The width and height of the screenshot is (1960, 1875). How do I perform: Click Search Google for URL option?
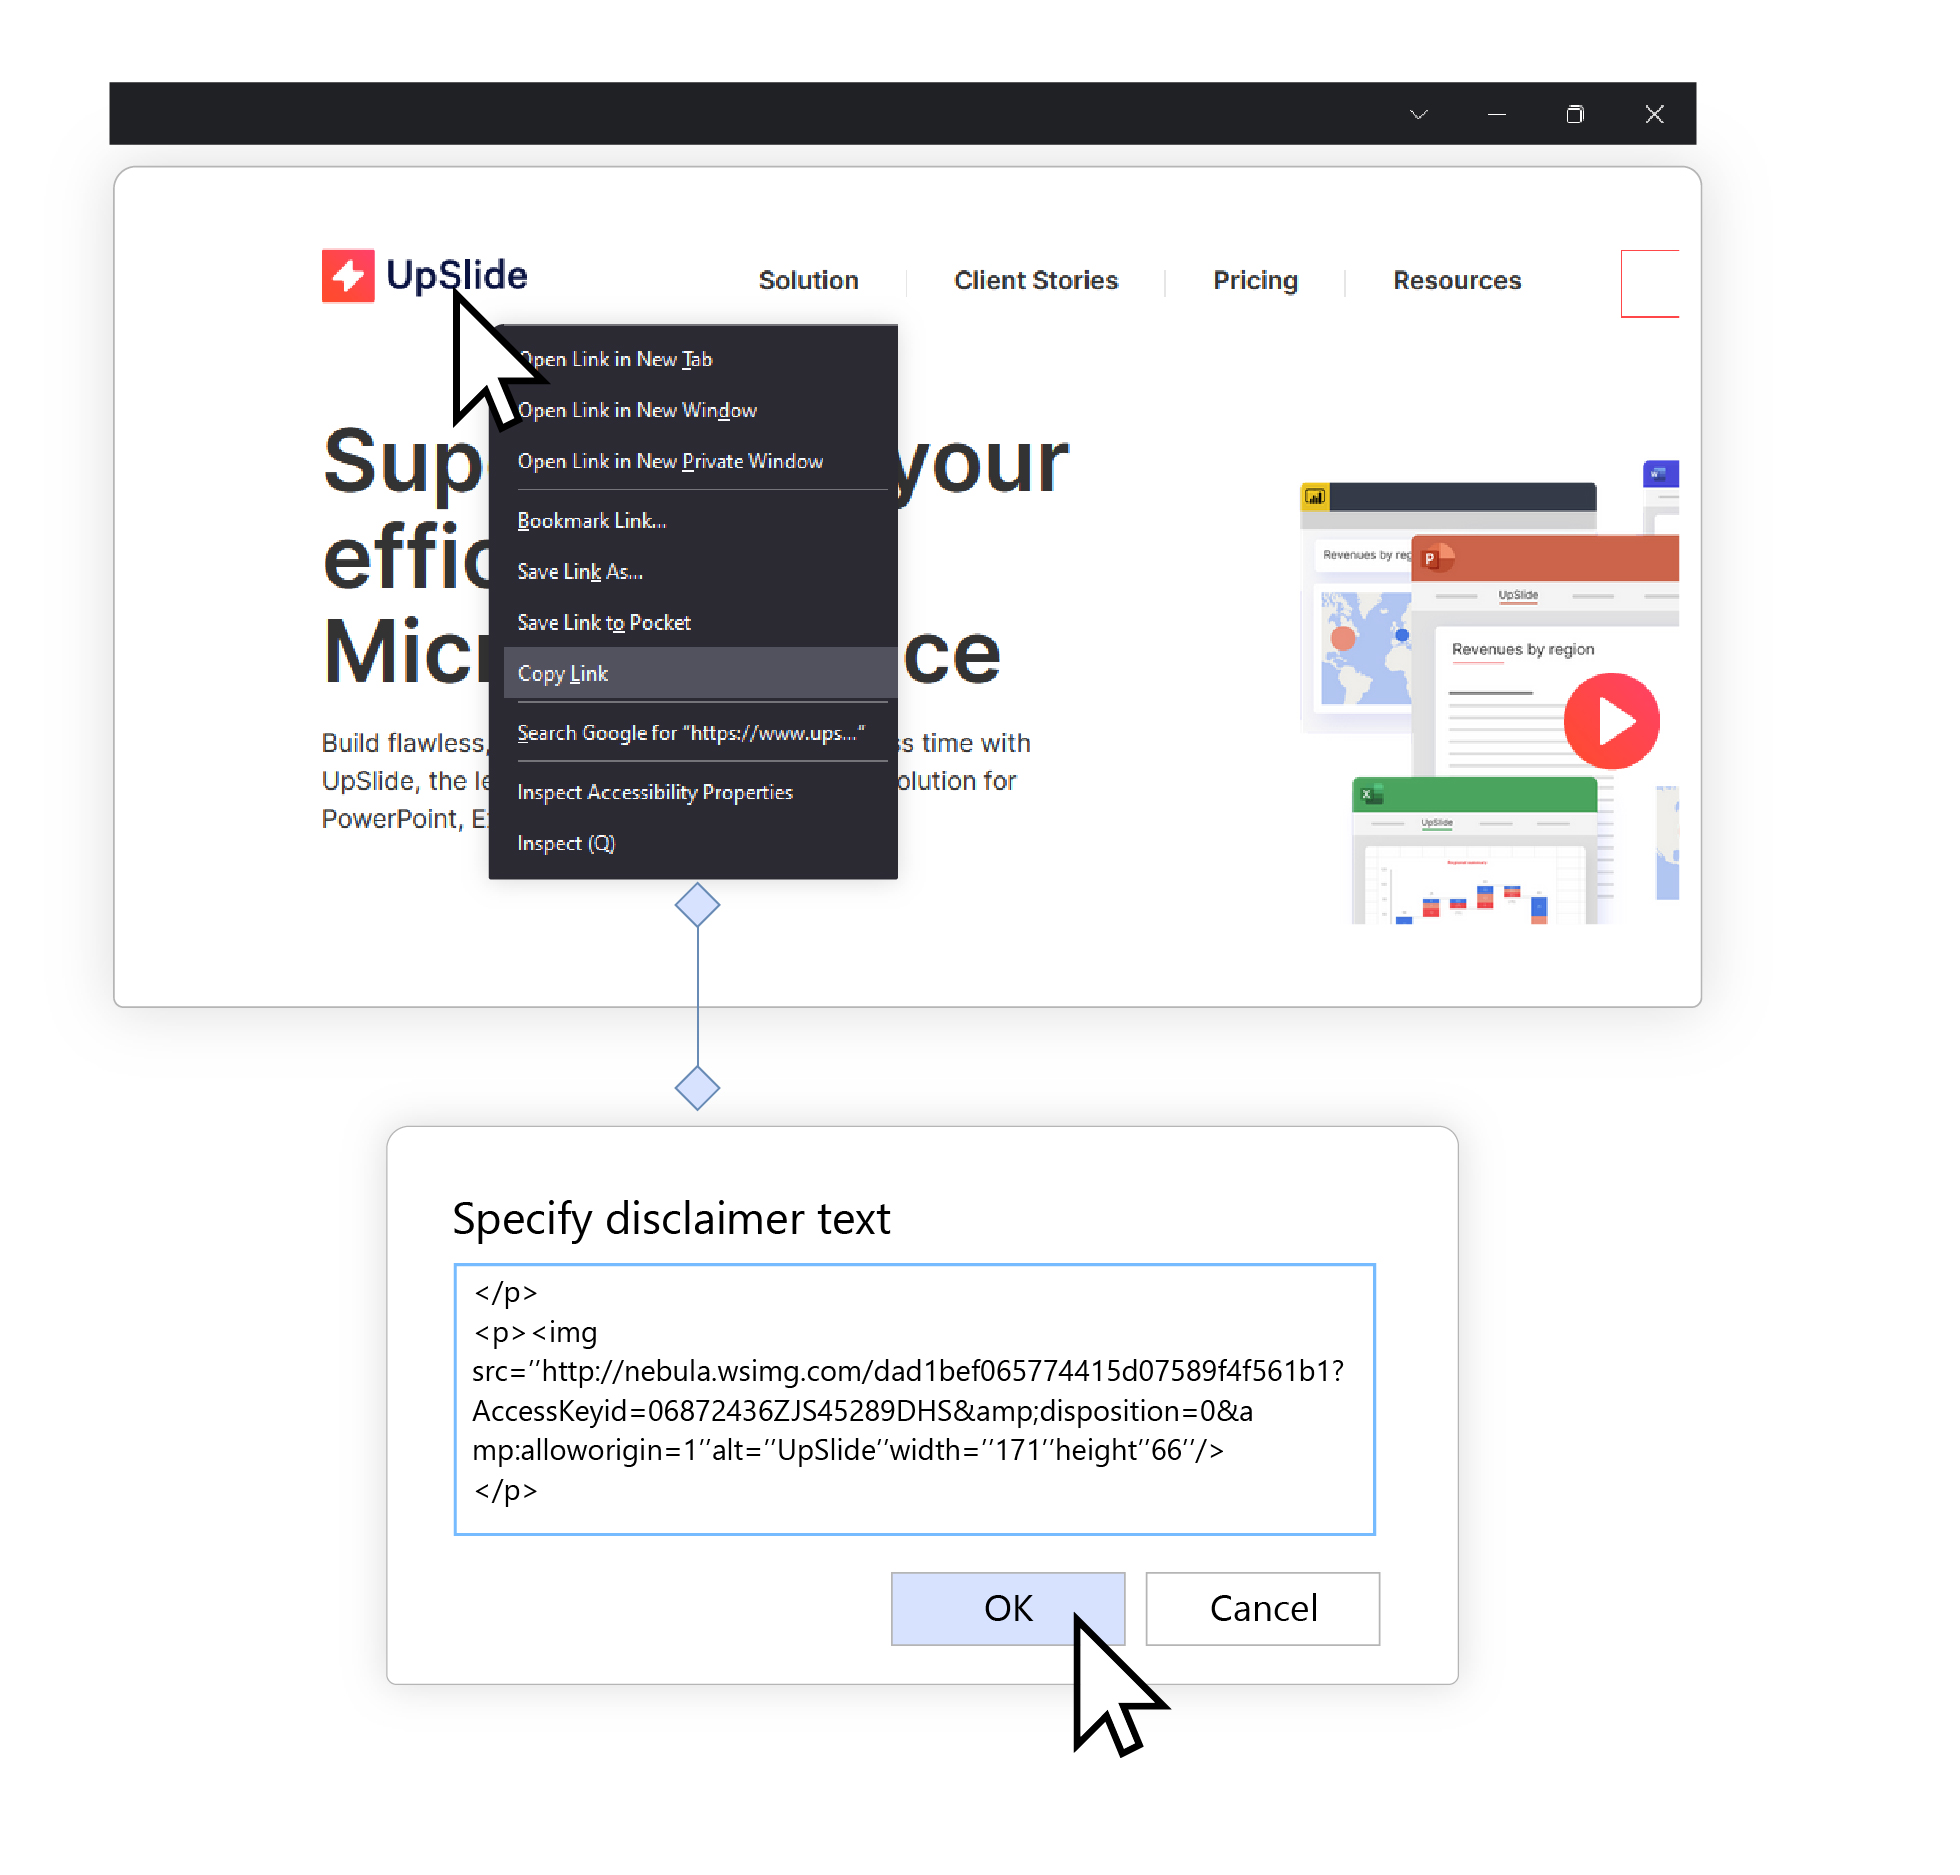(688, 732)
